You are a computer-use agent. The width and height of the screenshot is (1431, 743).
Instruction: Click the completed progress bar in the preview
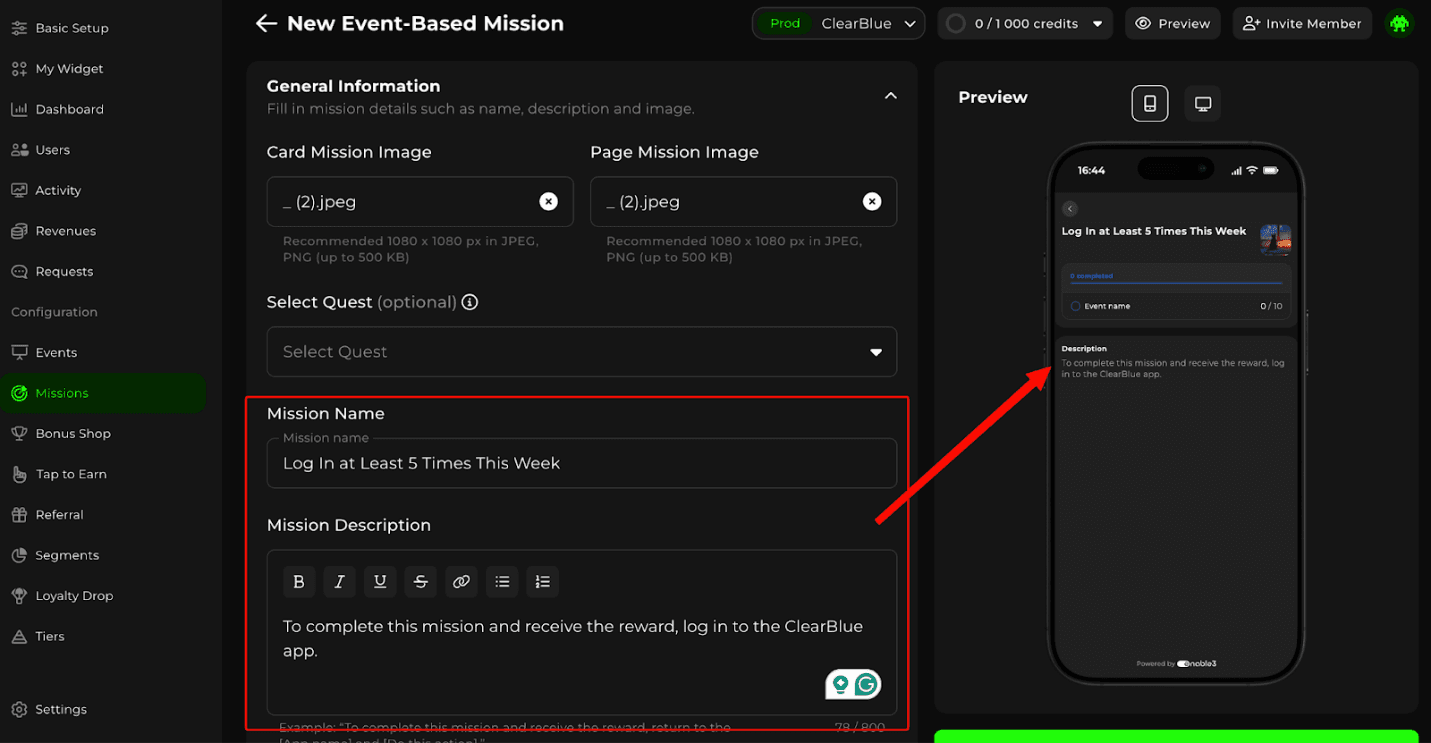click(1176, 283)
